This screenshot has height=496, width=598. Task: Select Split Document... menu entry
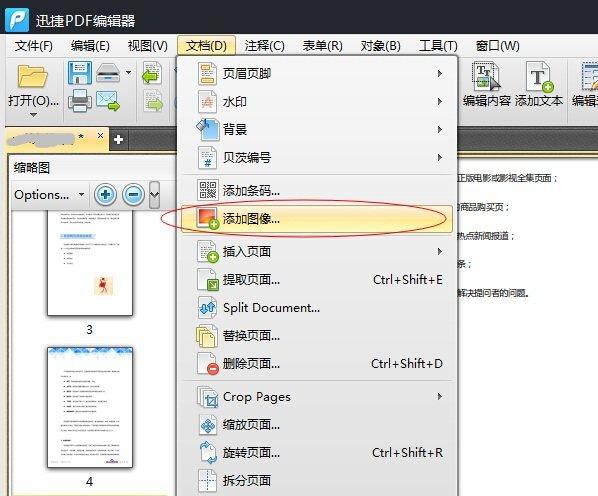click(x=317, y=308)
